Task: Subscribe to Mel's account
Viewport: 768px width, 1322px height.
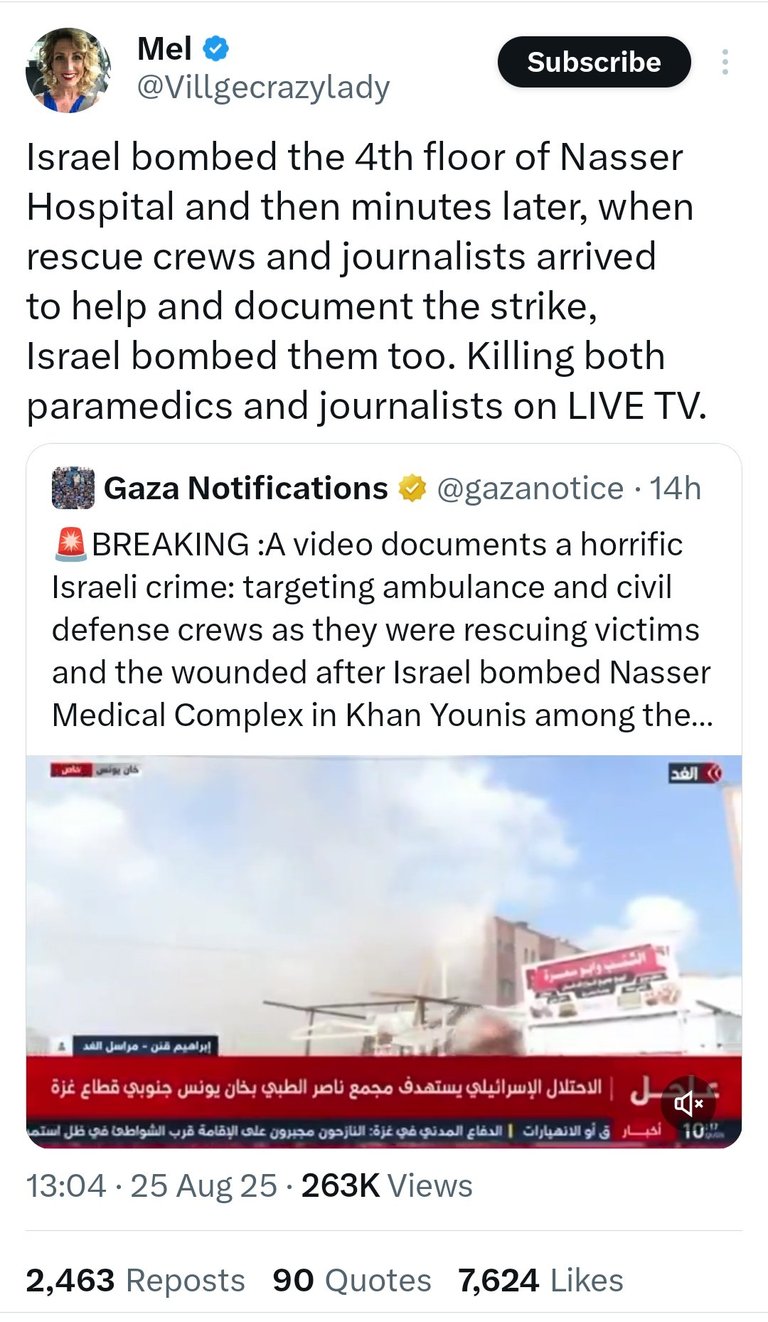Action: tap(594, 62)
